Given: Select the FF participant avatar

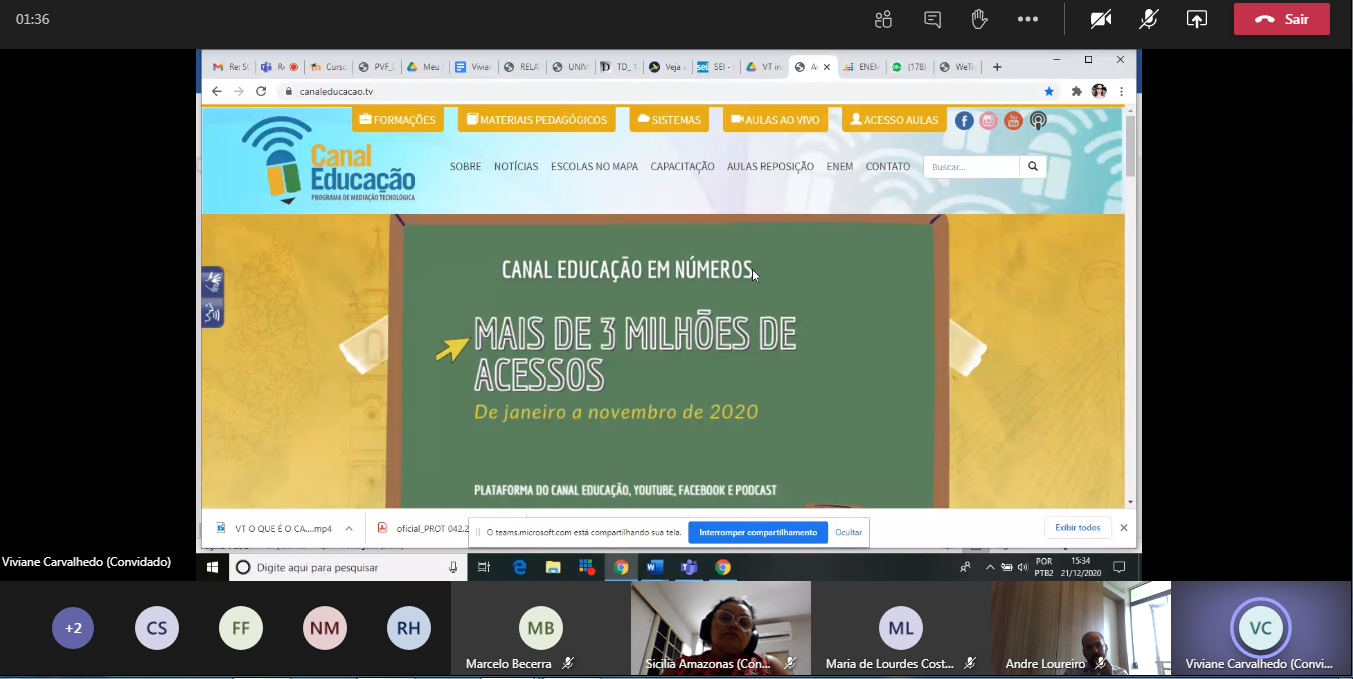Looking at the screenshot, I should [x=241, y=629].
